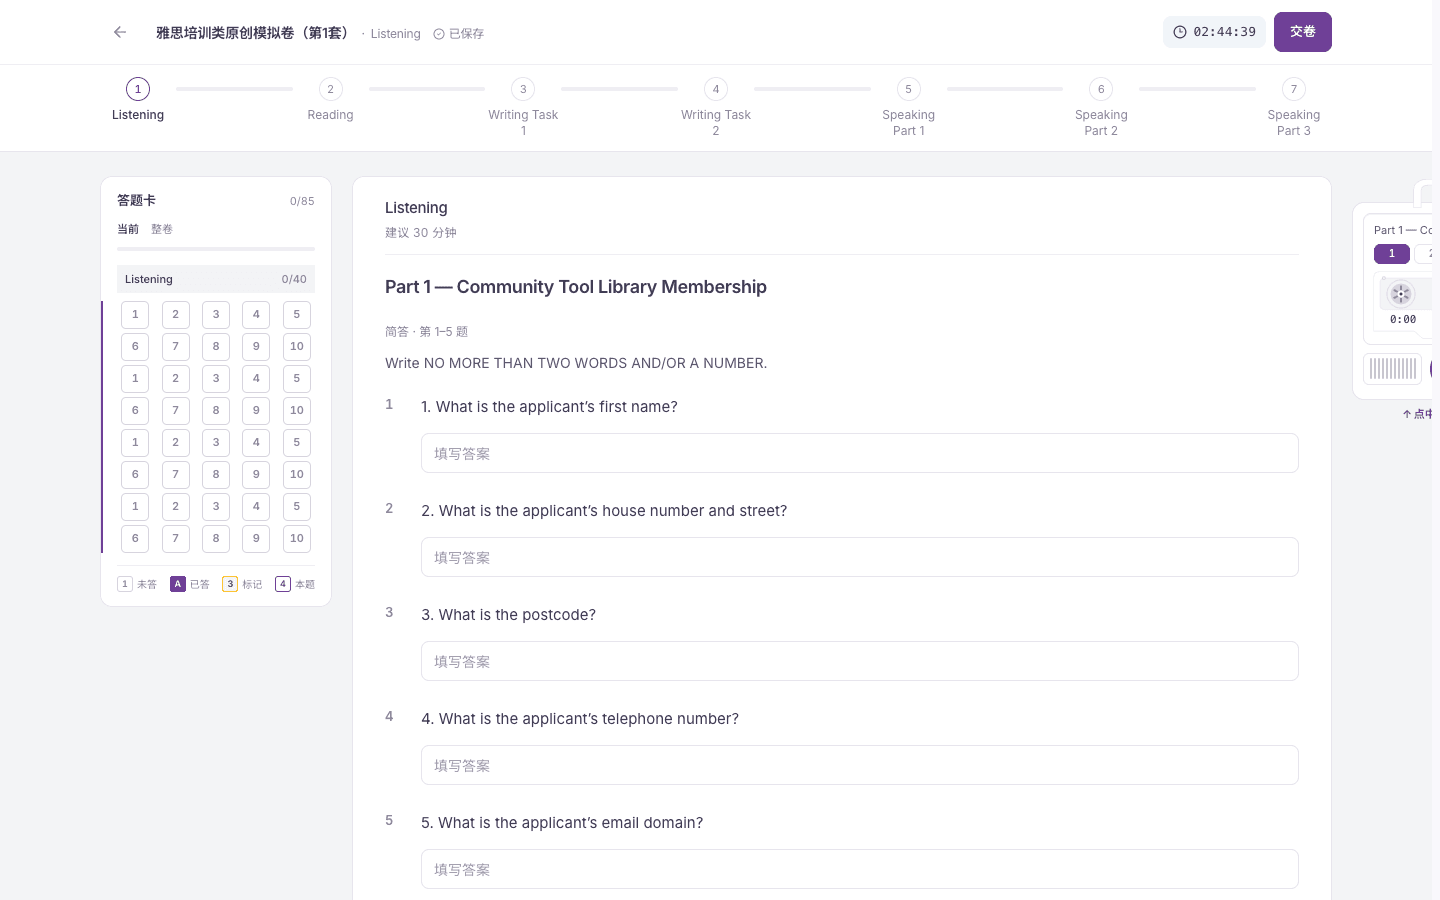Jump to step 6 Speaking Part 2
Viewport: 1440px width, 900px height.
[x=1101, y=108]
